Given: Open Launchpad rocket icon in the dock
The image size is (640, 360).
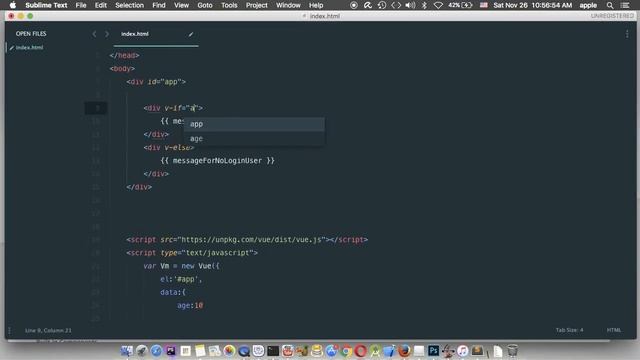Looking at the screenshot, I should tap(142, 351).
